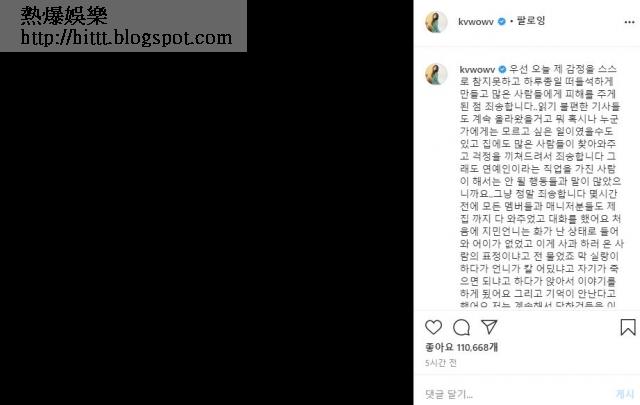The image size is (640, 405).
Task: Click the black post media area
Action: coord(207,227)
